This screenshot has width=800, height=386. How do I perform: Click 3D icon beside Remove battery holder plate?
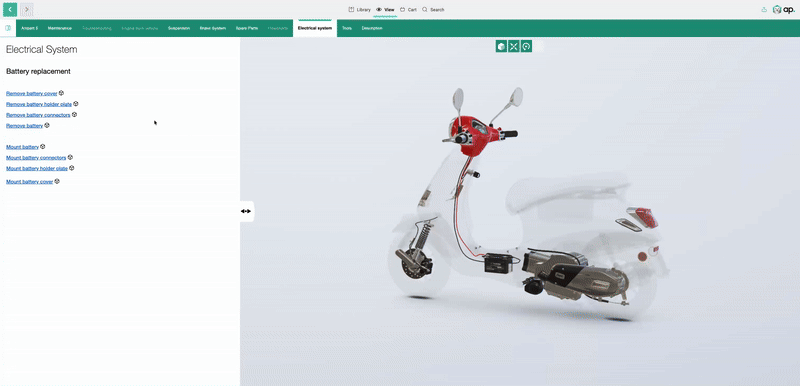[76, 104]
